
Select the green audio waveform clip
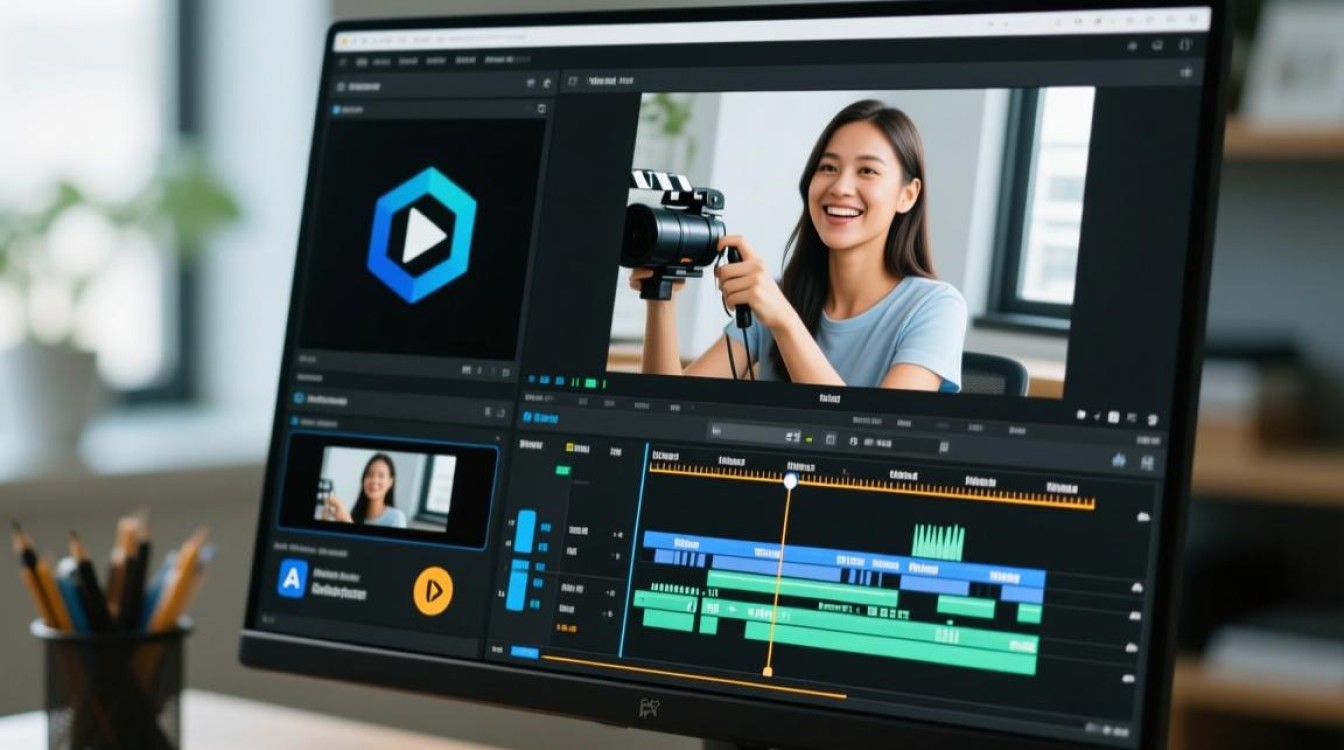[938, 542]
